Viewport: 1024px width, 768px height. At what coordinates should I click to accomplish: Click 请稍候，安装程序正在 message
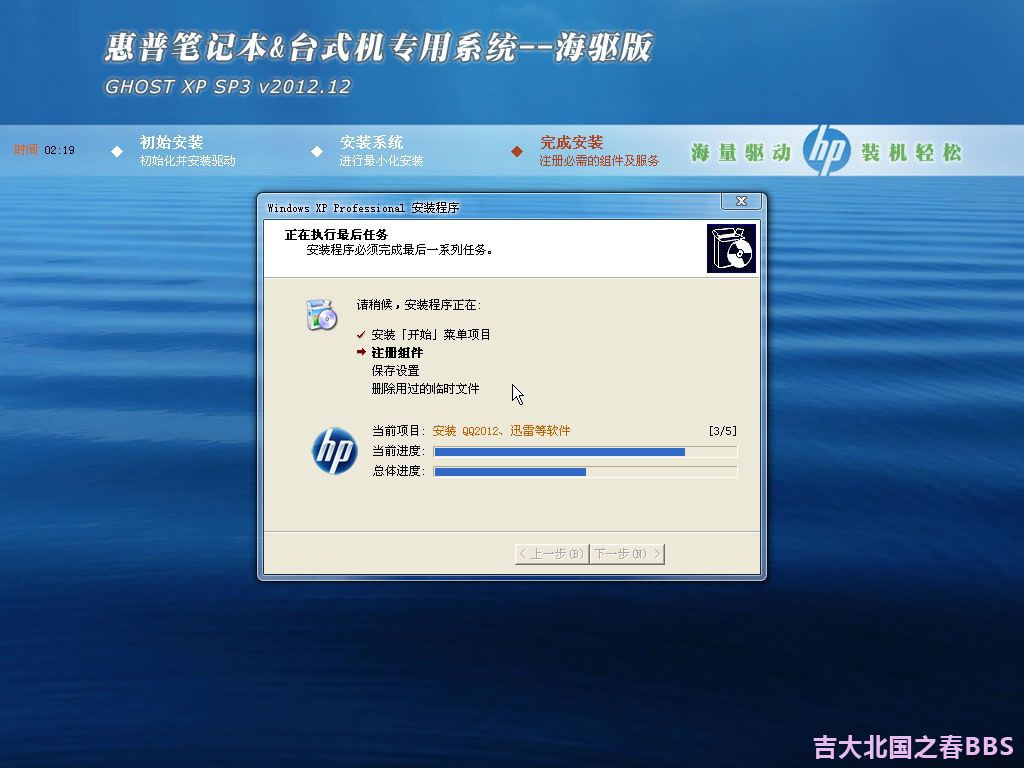coord(419,304)
